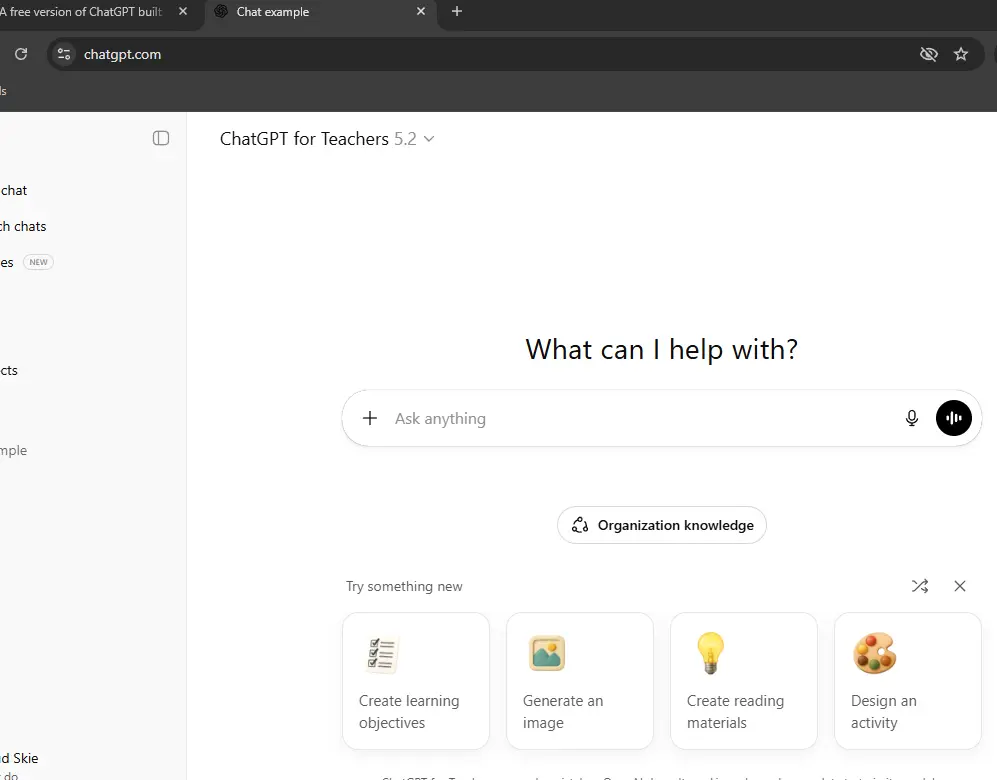Click the picture icon on Generate an image card
Image resolution: width=997 pixels, height=780 pixels.
pos(547,653)
